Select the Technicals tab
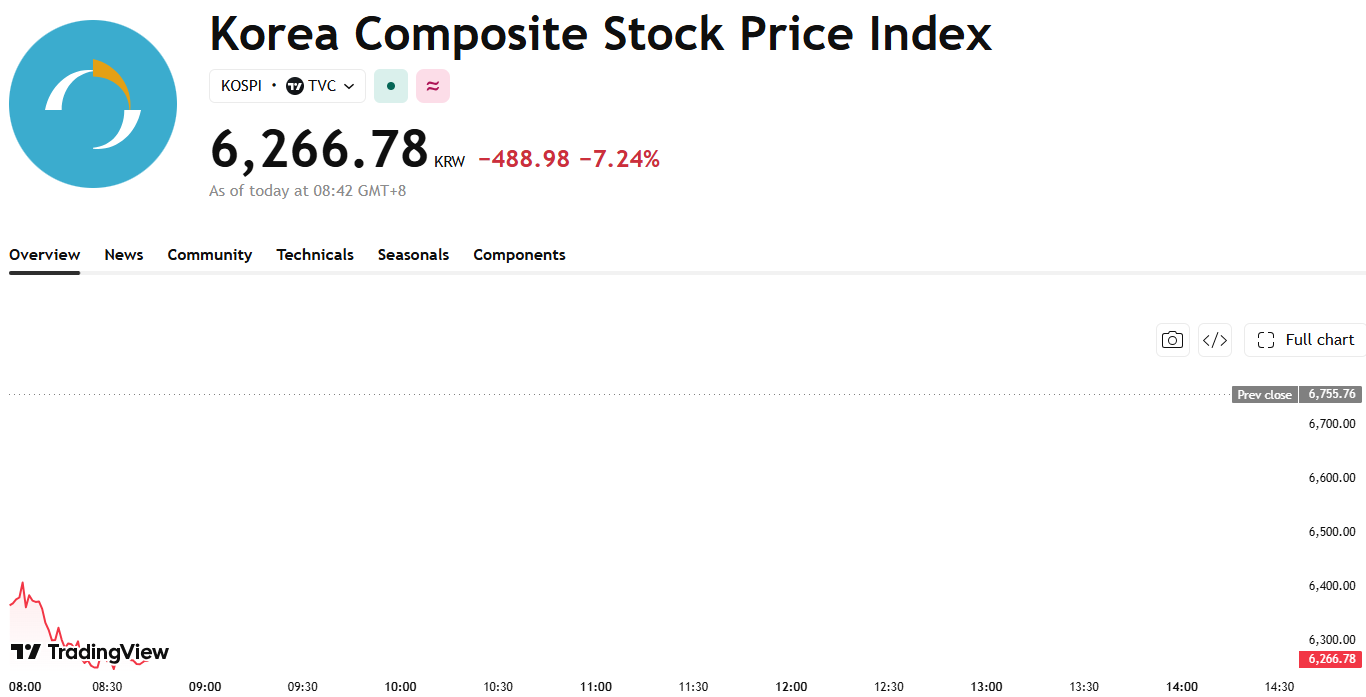The height and width of the screenshot is (697, 1366). pyautogui.click(x=315, y=255)
